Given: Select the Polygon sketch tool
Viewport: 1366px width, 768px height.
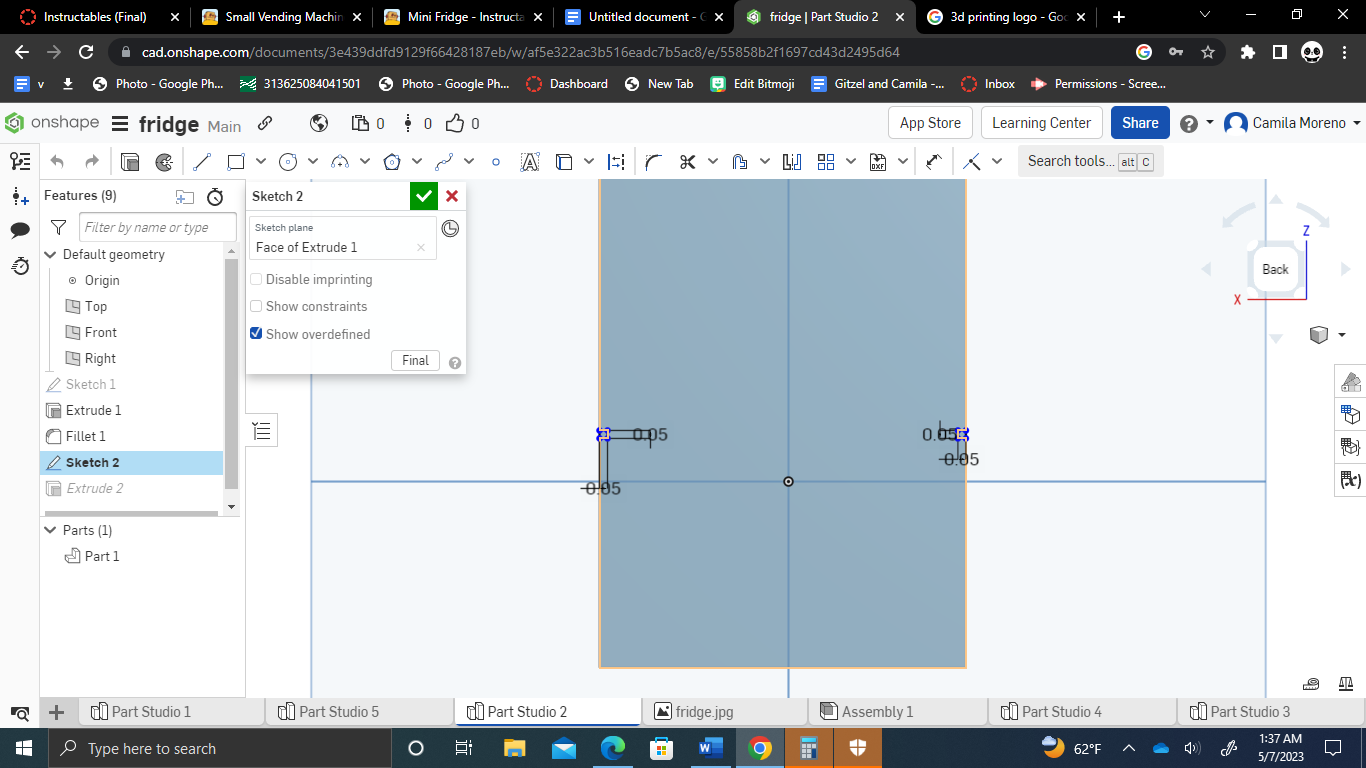Looking at the screenshot, I should coord(392,160).
